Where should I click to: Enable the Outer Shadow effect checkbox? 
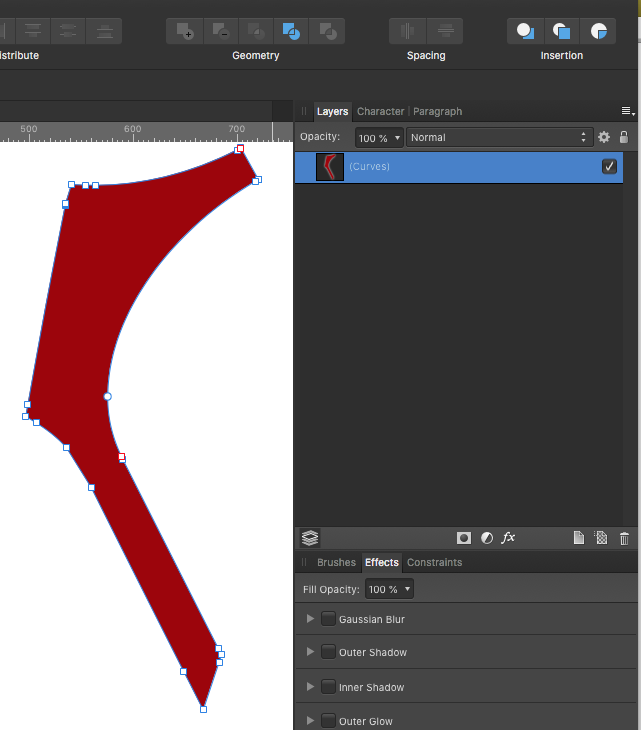click(x=328, y=652)
